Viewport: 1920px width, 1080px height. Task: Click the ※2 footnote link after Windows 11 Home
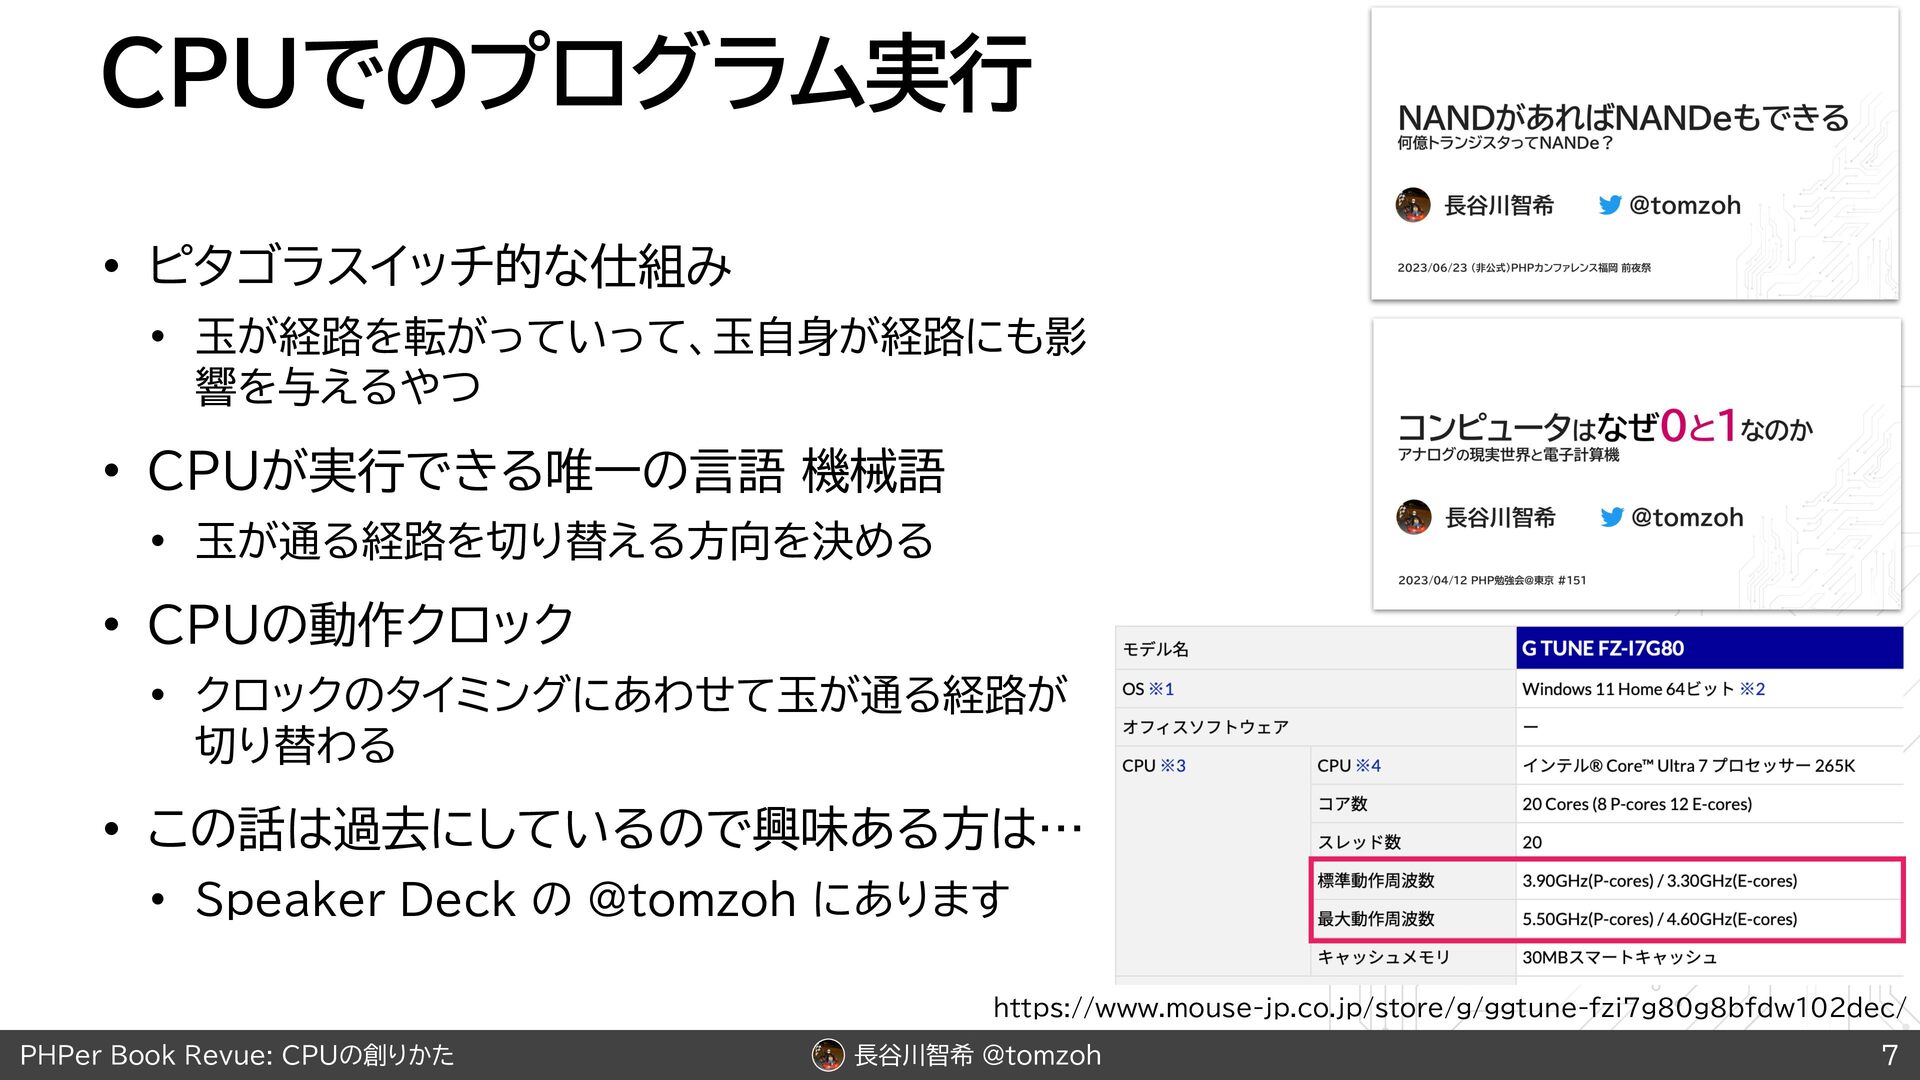point(1752,689)
